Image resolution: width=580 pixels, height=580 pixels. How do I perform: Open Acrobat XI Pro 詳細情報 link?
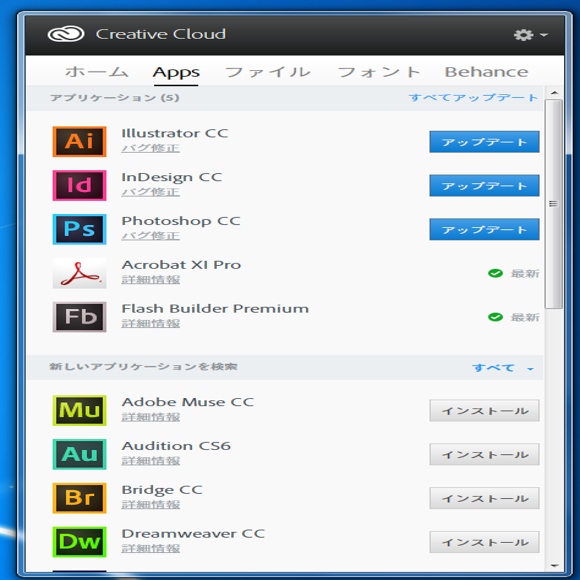pos(151,280)
